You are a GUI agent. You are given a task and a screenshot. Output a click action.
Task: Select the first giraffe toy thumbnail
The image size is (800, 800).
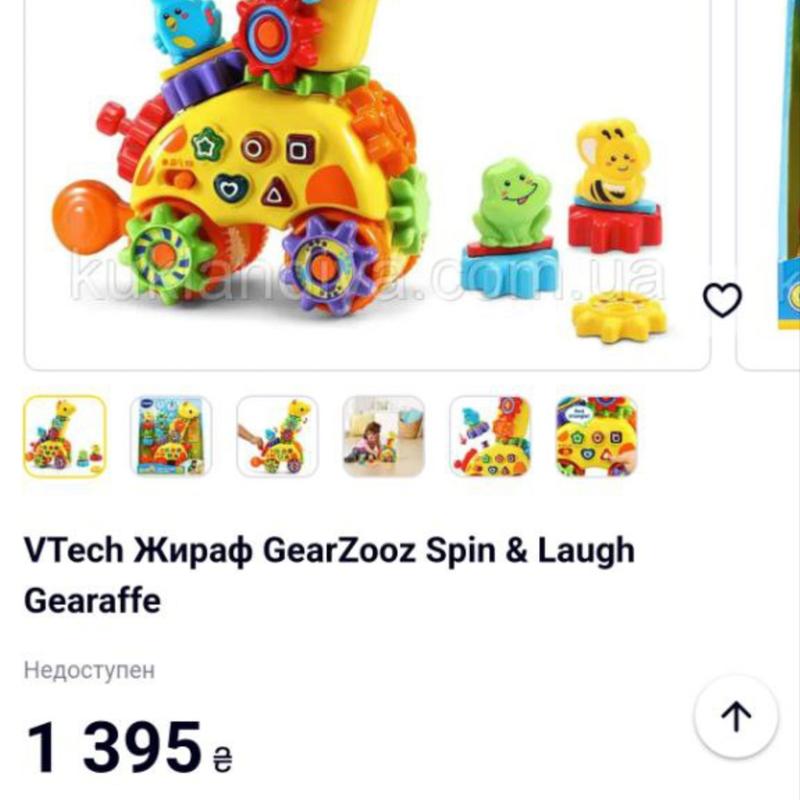click(x=65, y=436)
